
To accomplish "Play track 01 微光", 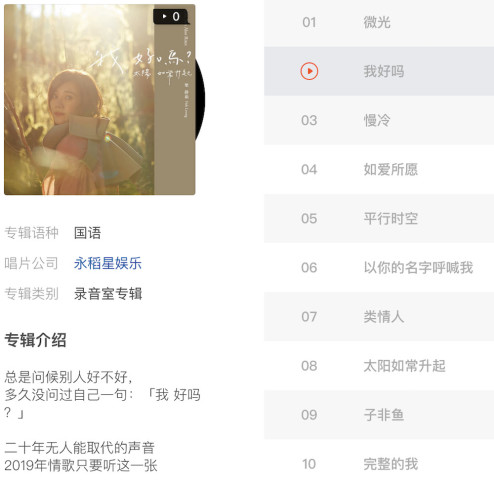I will click(379, 22).
